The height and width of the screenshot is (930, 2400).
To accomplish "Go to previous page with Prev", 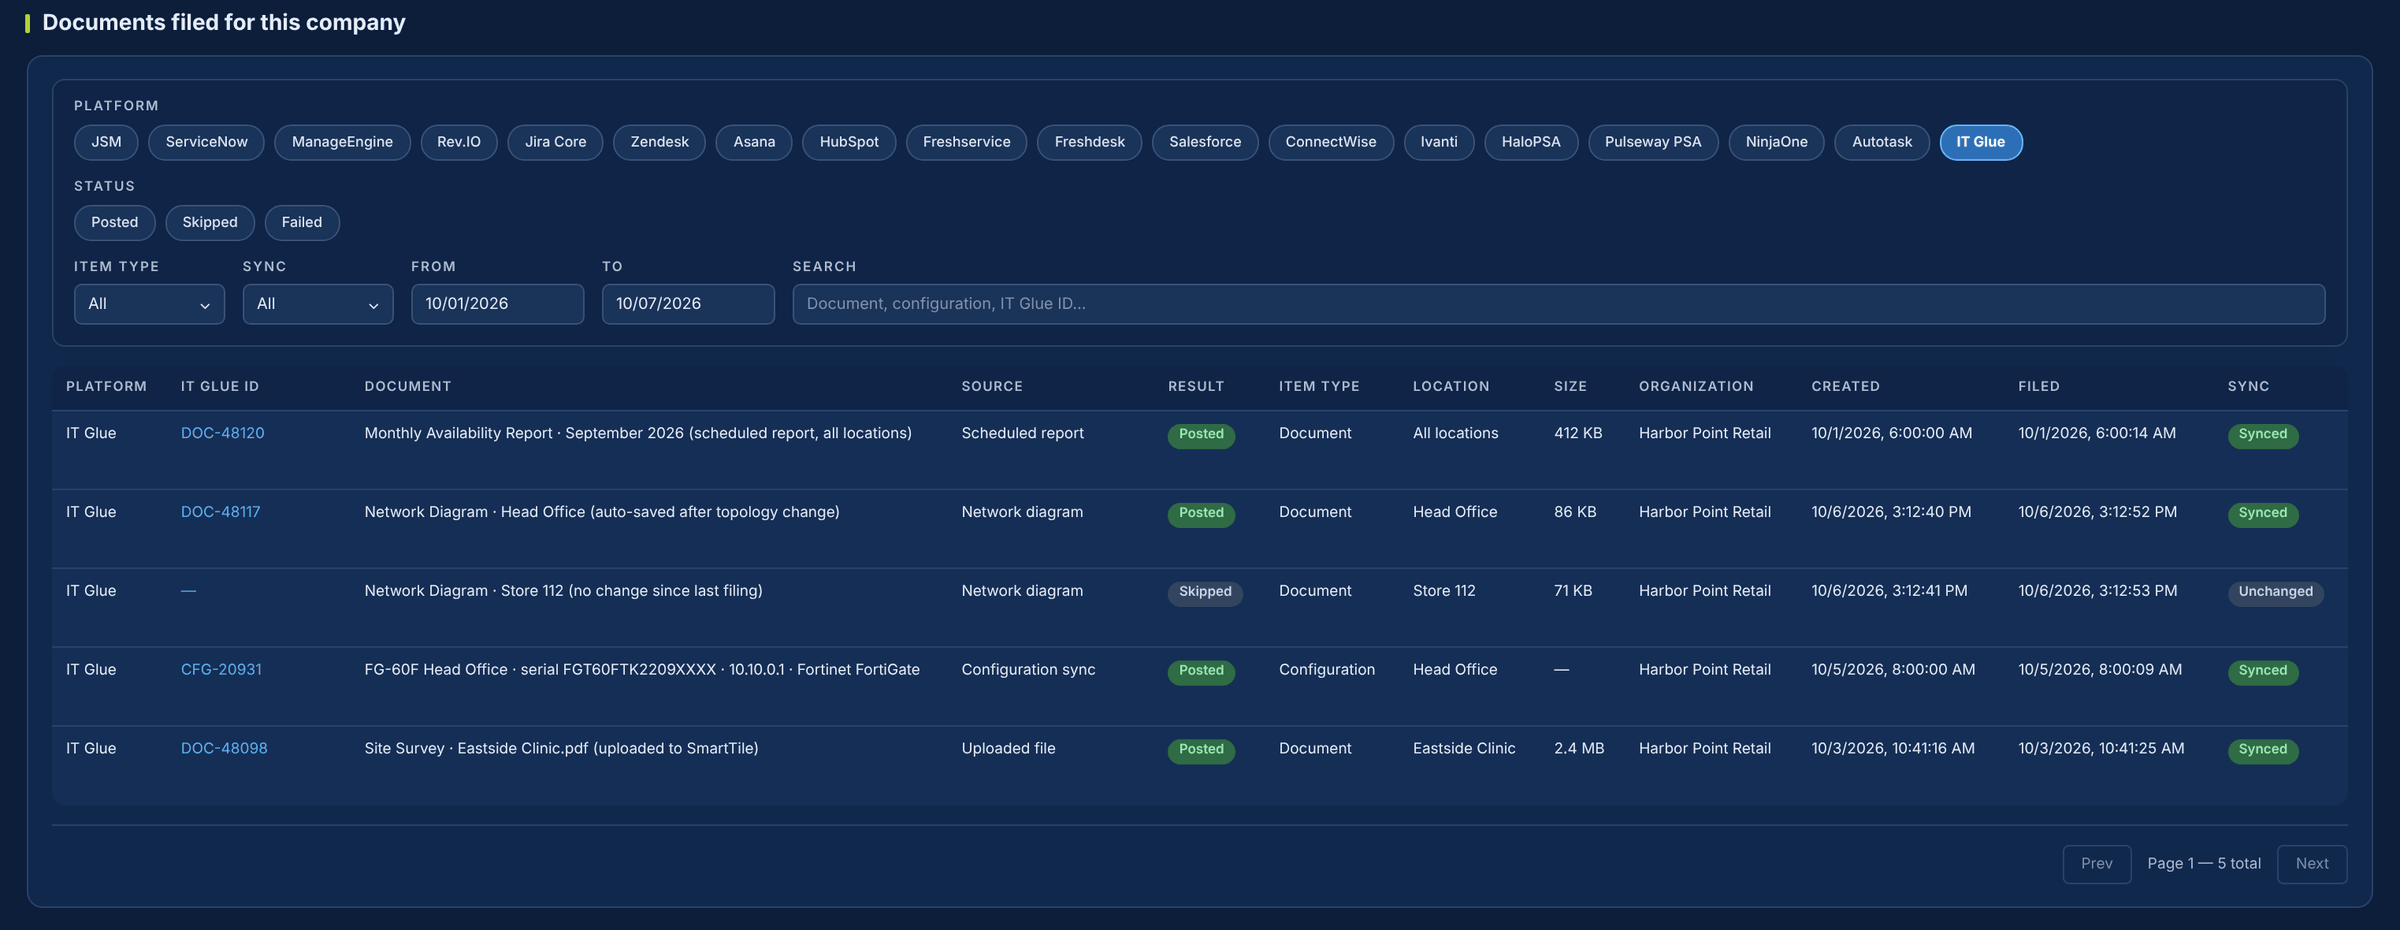I will coord(2097,864).
